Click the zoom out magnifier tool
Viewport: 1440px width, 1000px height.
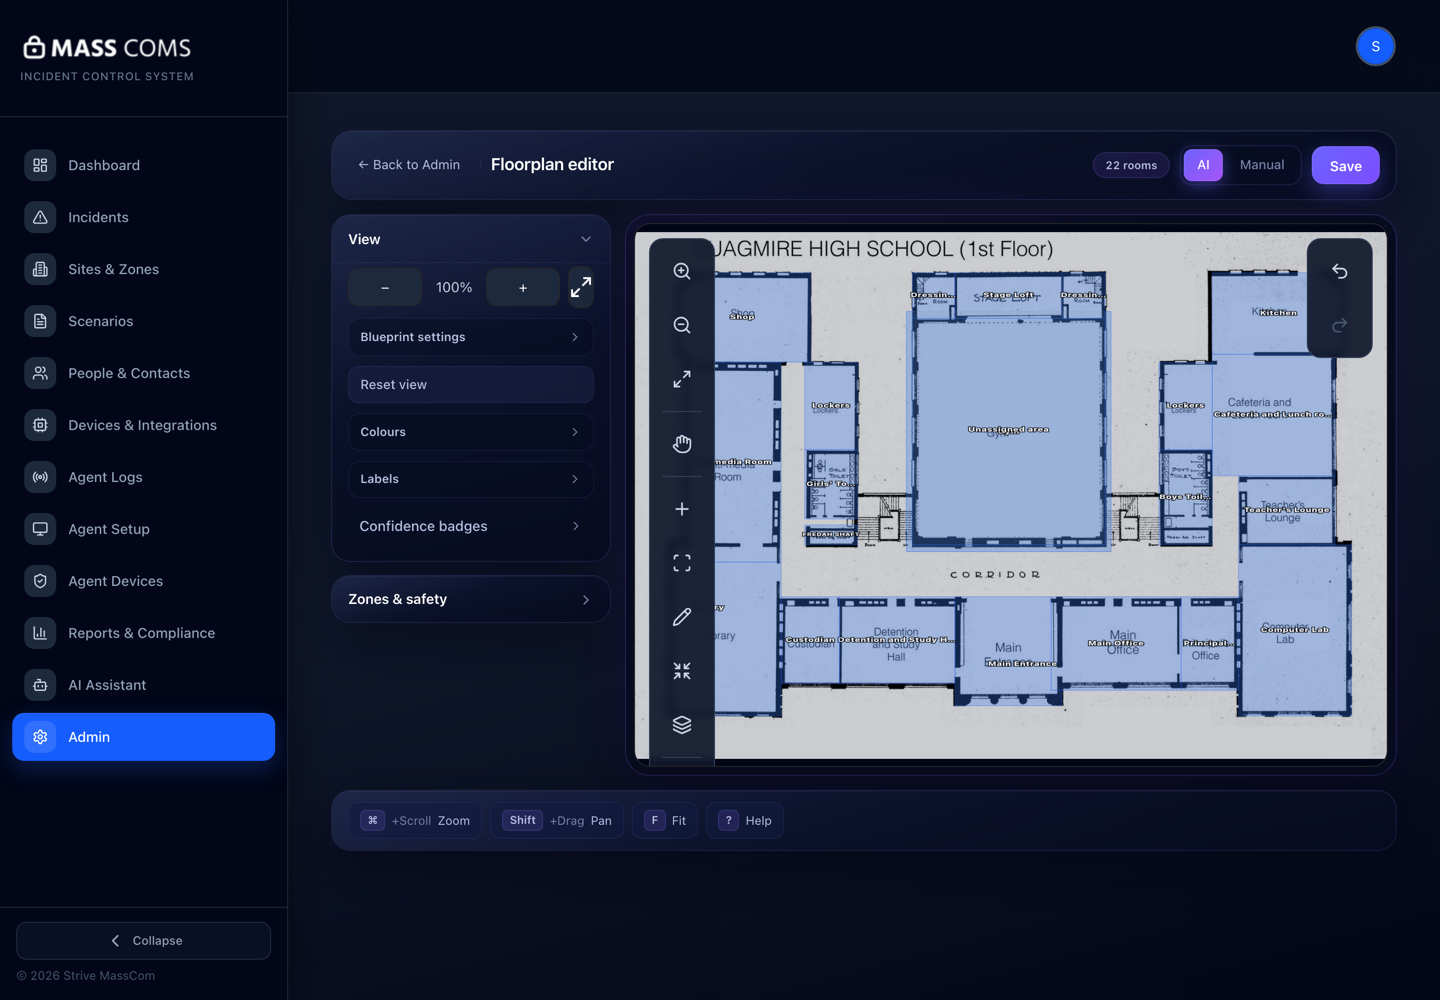click(682, 325)
